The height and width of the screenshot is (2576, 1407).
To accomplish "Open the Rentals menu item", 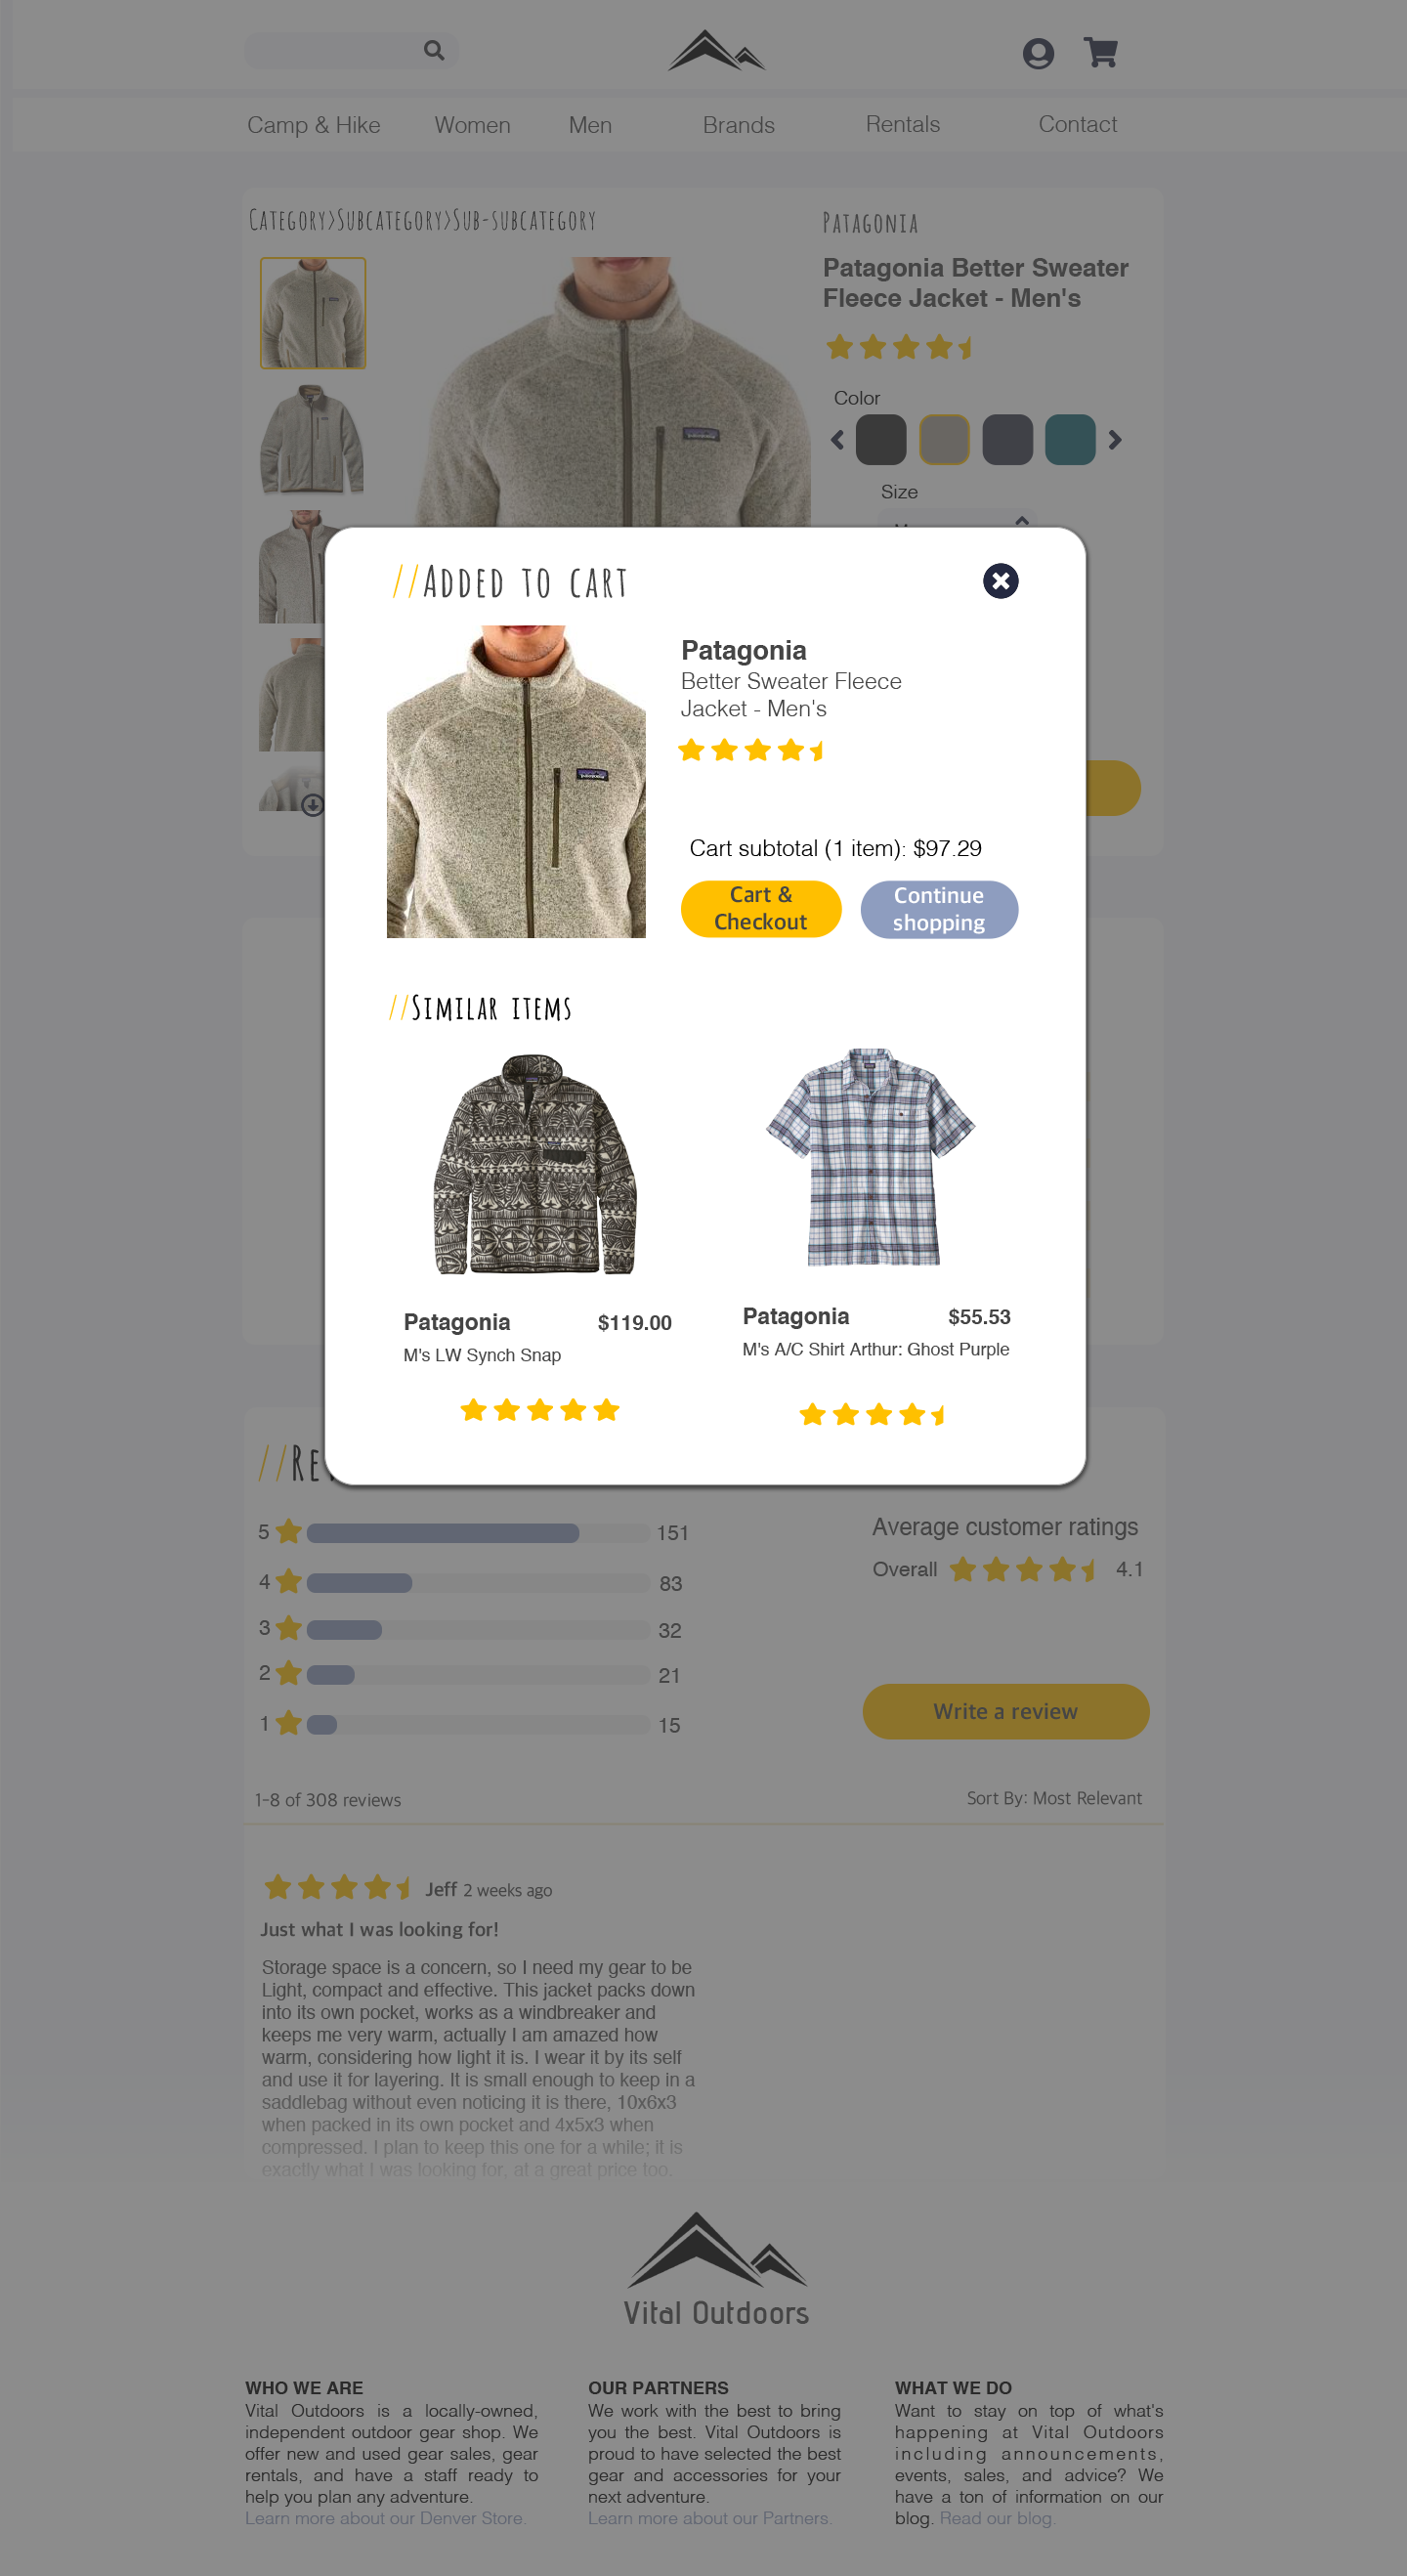I will point(902,124).
